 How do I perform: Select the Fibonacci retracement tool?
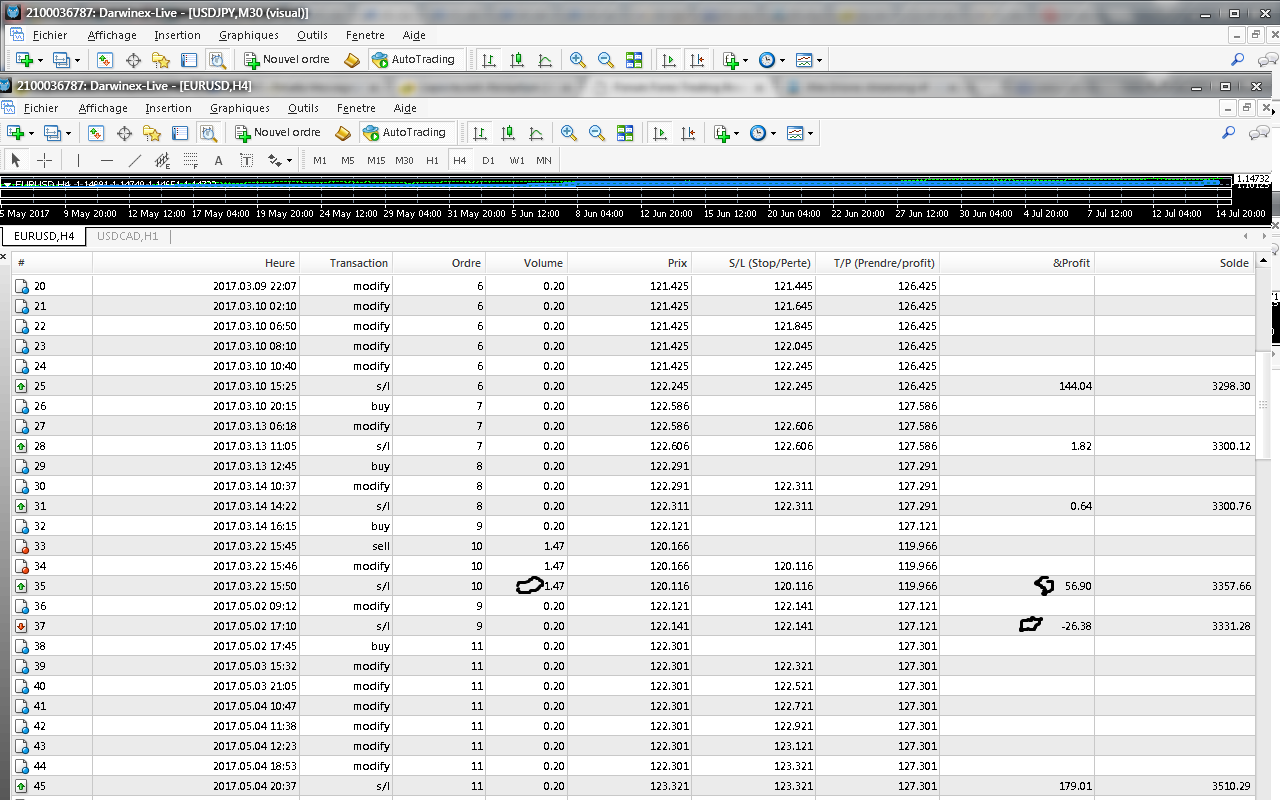click(190, 160)
